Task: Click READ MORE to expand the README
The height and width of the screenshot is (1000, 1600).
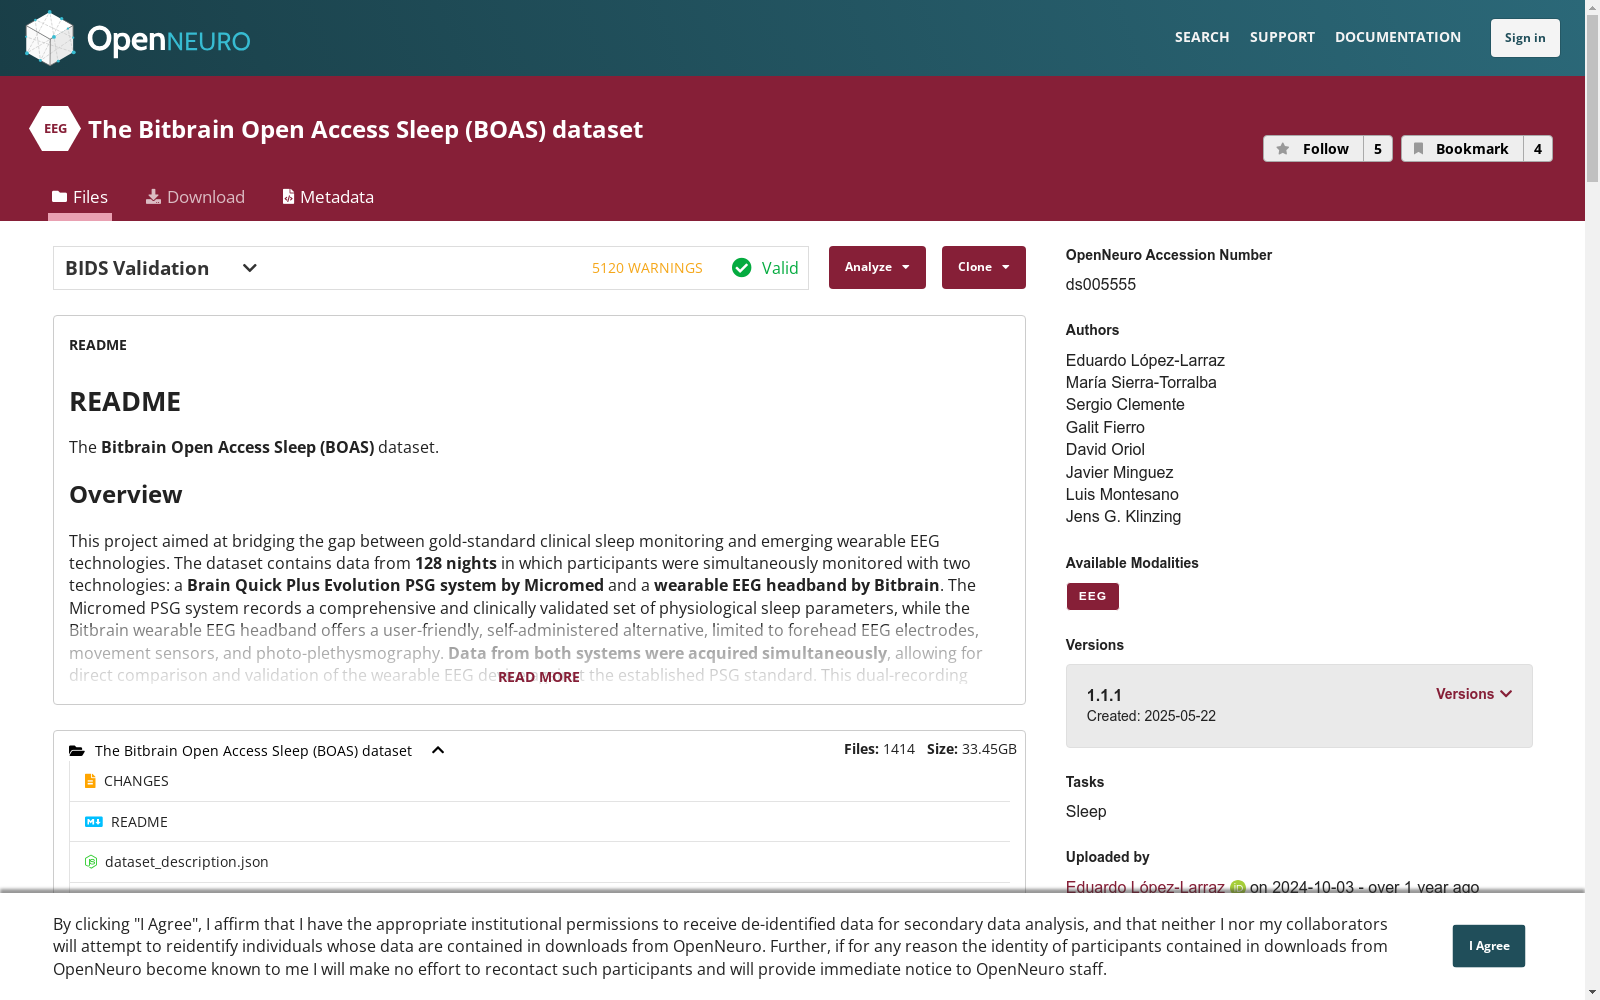Action: tap(539, 677)
